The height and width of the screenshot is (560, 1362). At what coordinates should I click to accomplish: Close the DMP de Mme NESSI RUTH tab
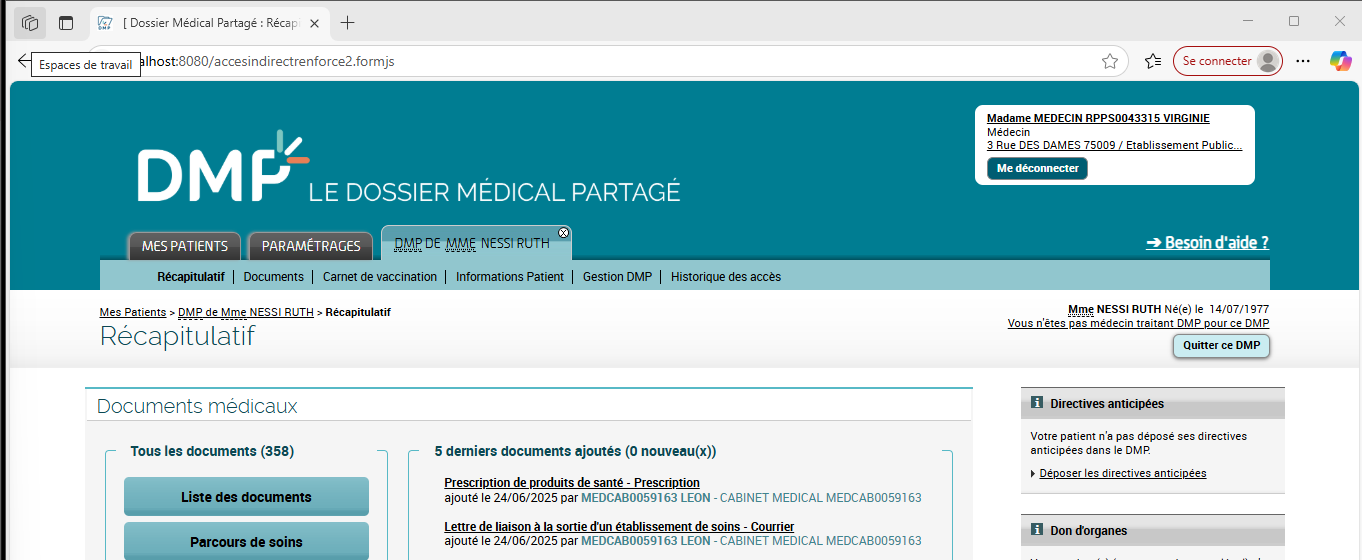[563, 232]
